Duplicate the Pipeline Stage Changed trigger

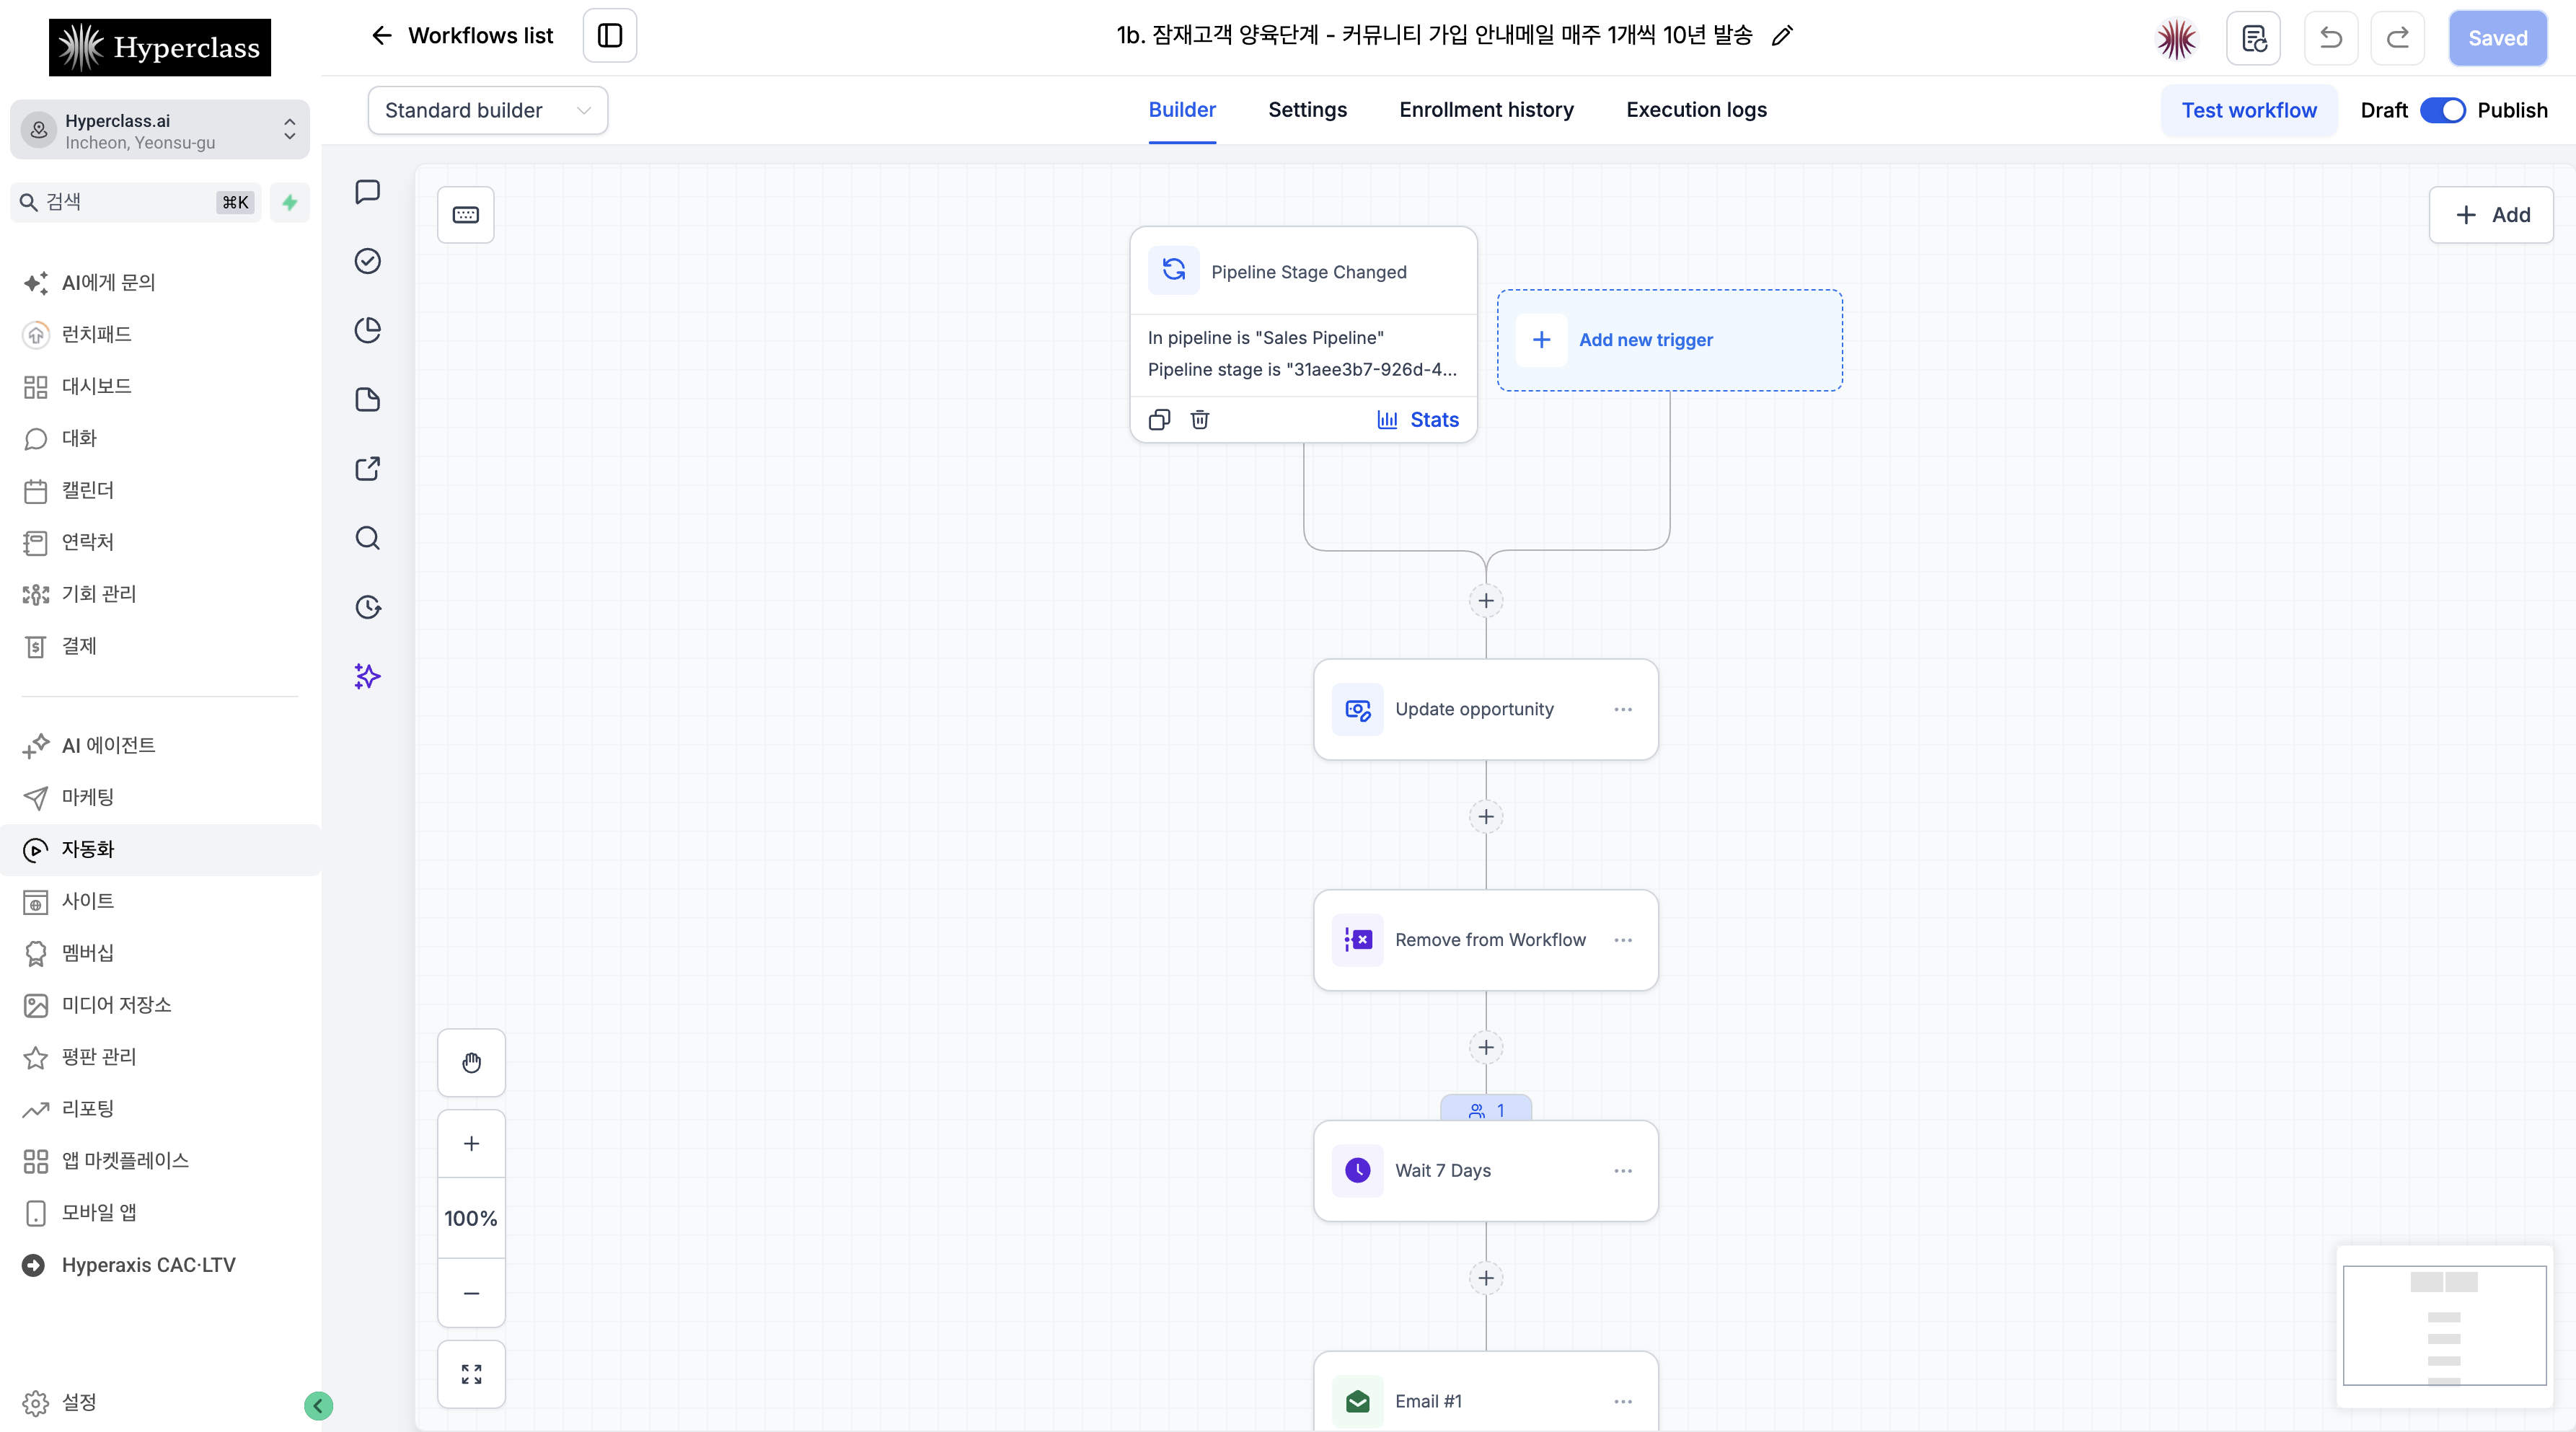(1159, 419)
